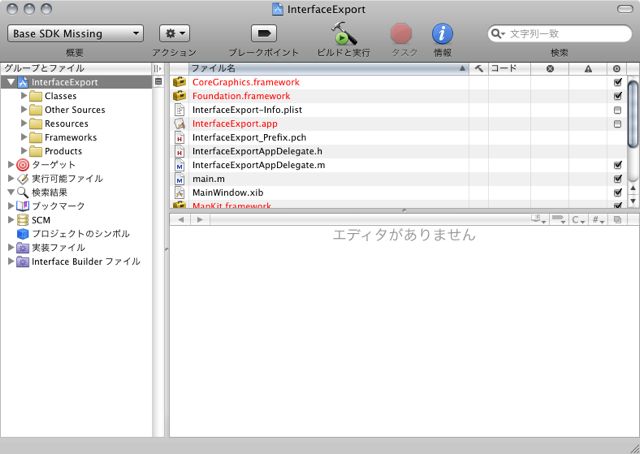The image size is (640, 454).
Task: Select the Resources folder icon
Action: click(36, 124)
